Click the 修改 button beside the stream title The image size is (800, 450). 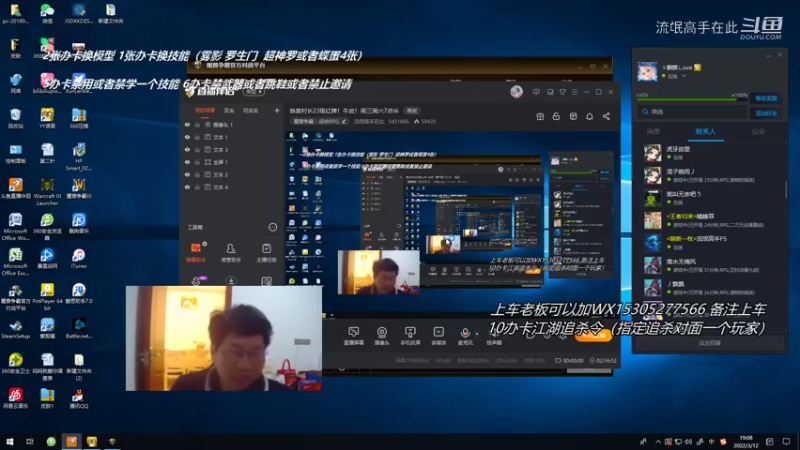click(x=412, y=111)
